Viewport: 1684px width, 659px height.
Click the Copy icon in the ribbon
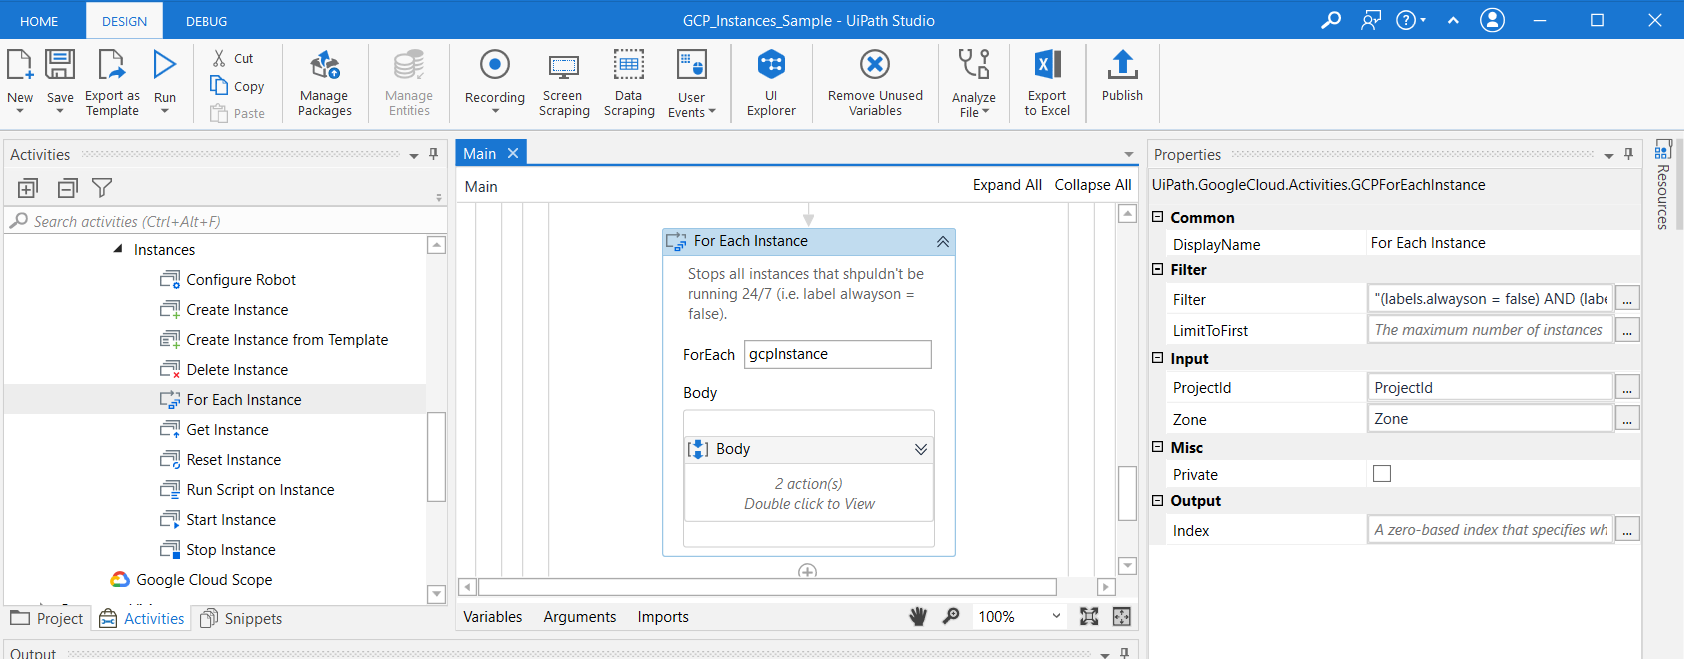[x=219, y=86]
